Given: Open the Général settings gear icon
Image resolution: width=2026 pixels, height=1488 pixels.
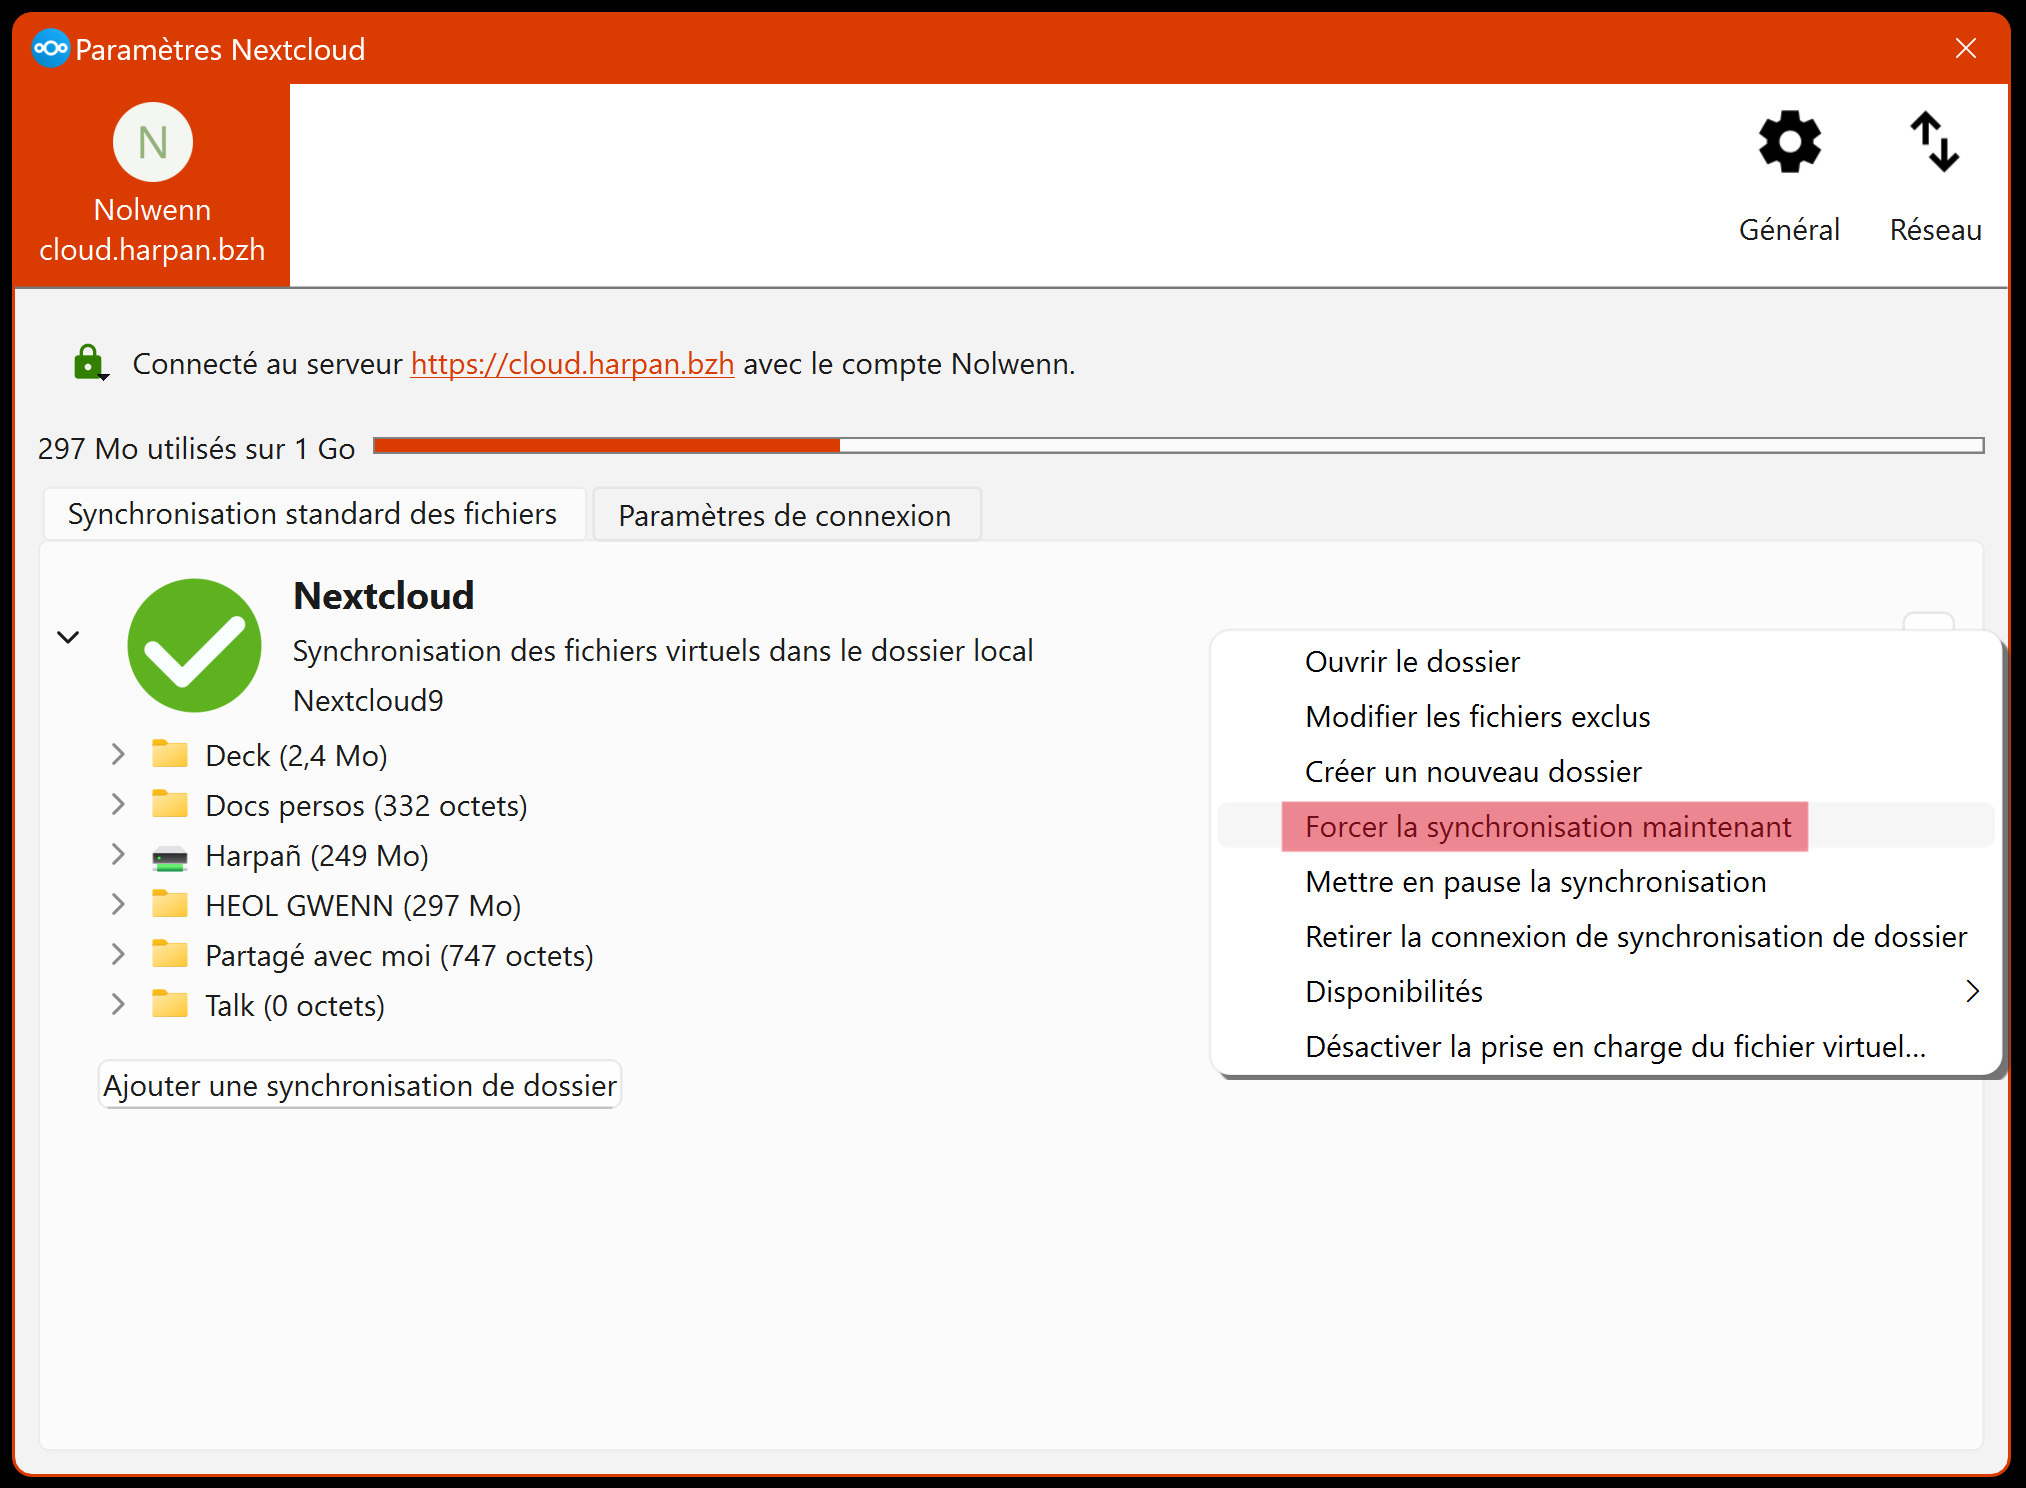Looking at the screenshot, I should tap(1789, 141).
